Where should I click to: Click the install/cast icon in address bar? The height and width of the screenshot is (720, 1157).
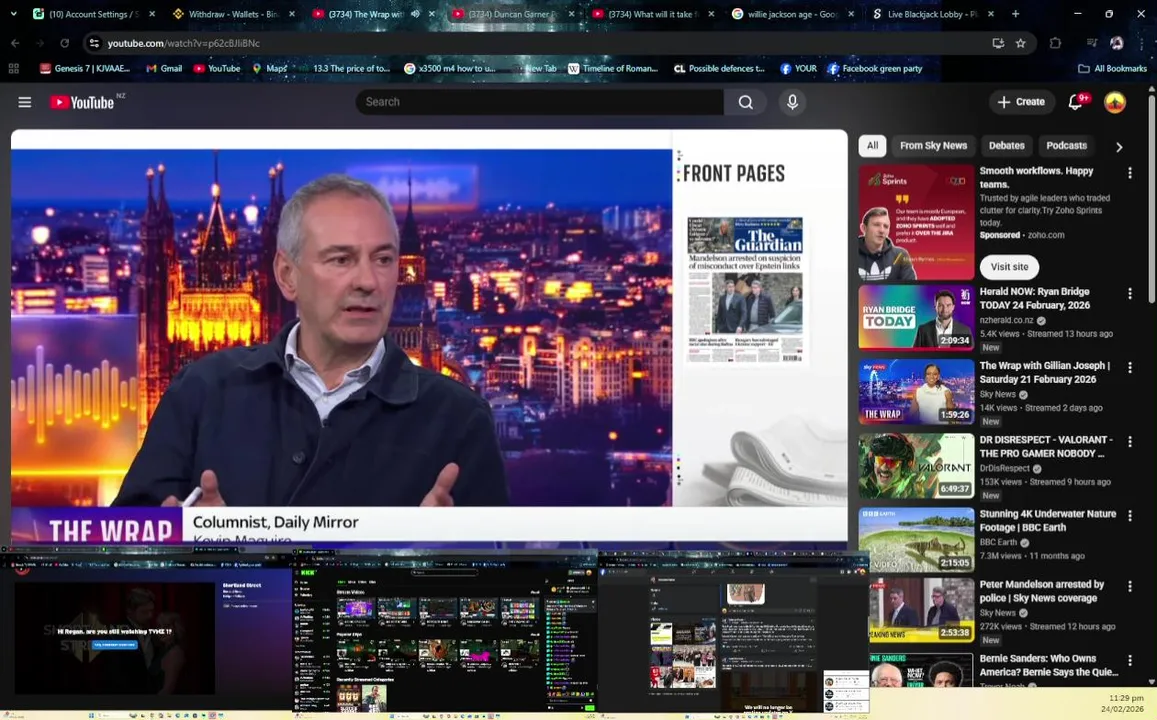pos(998,44)
